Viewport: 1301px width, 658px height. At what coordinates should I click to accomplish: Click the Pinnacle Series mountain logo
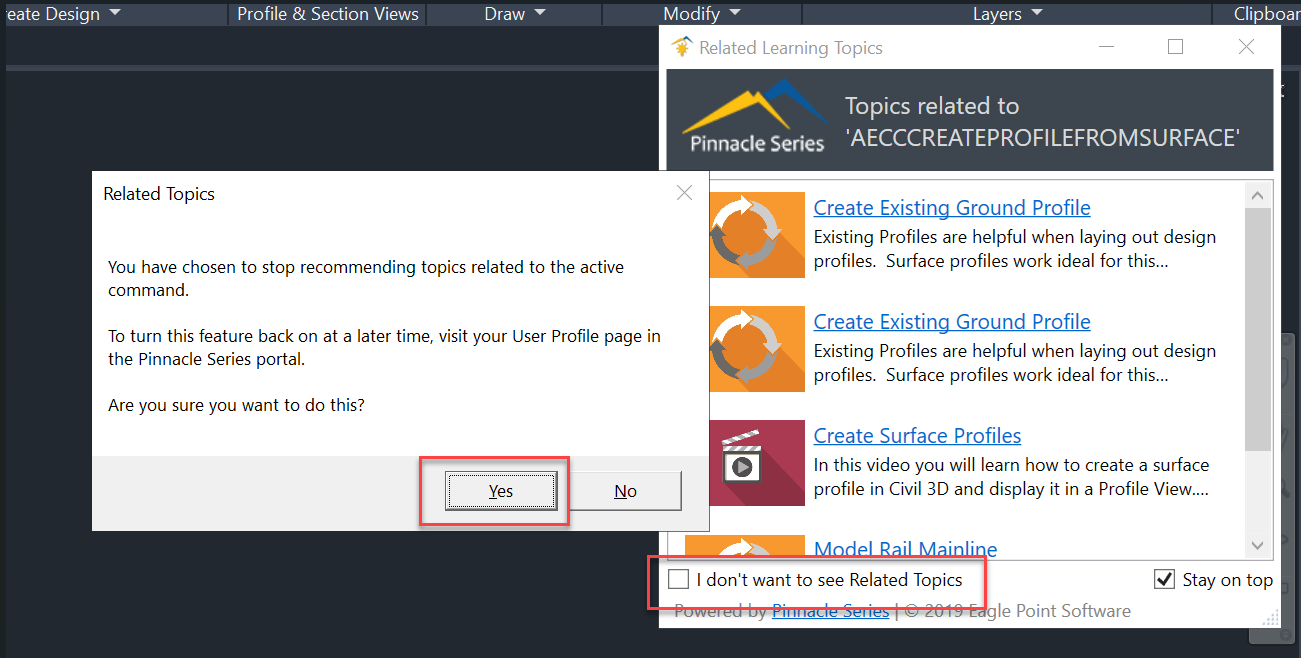[x=756, y=117]
